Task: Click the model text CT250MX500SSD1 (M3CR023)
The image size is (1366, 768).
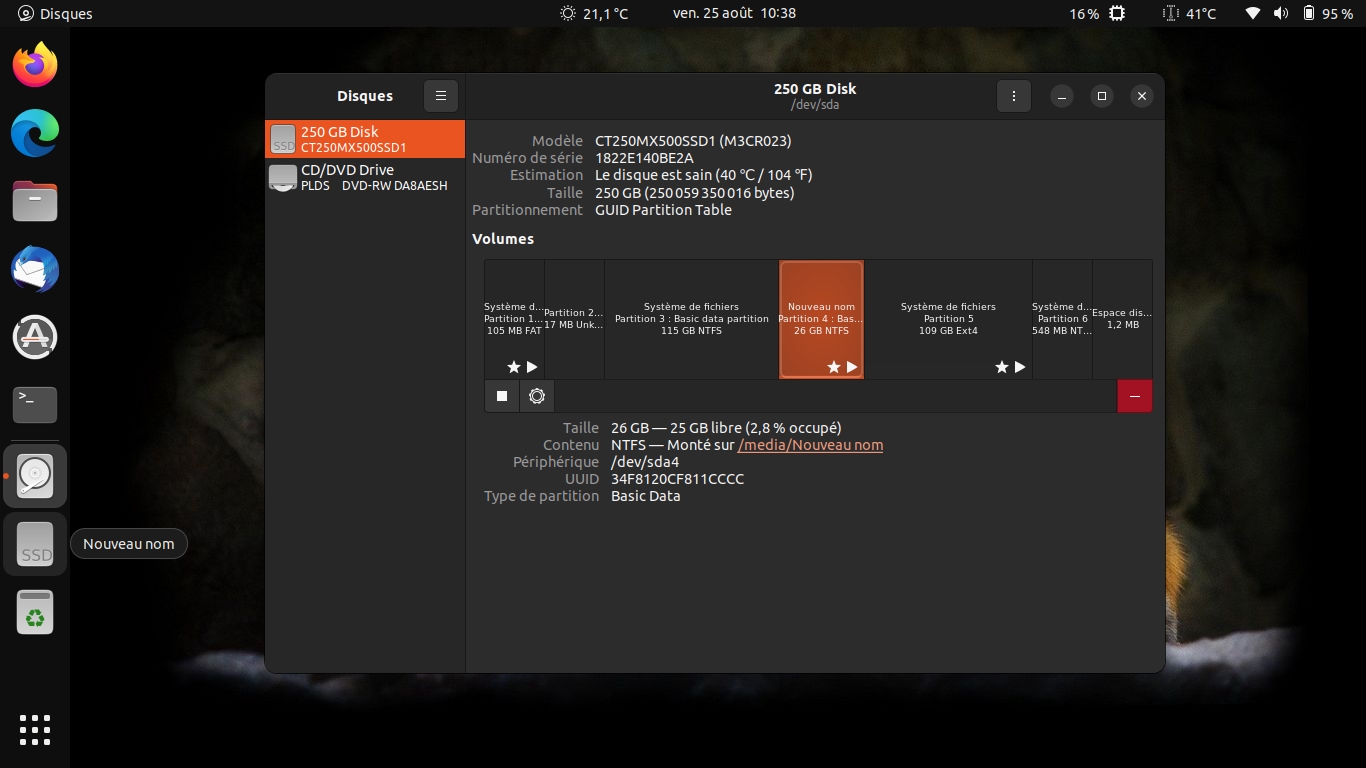Action: tap(693, 141)
